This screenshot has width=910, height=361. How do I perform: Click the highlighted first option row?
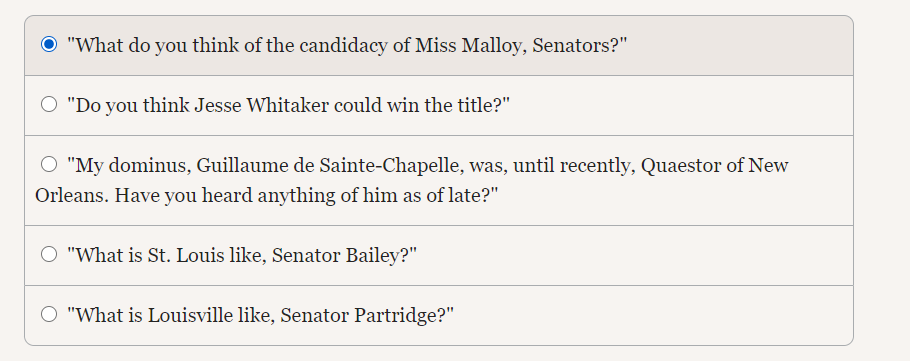pyautogui.click(x=439, y=45)
